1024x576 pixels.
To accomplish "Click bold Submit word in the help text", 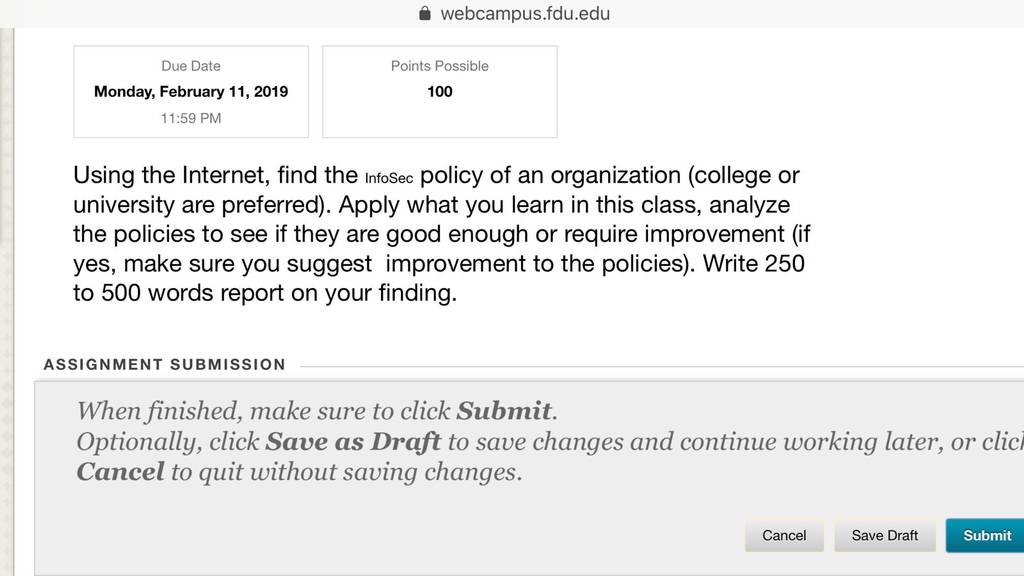I will (504, 411).
